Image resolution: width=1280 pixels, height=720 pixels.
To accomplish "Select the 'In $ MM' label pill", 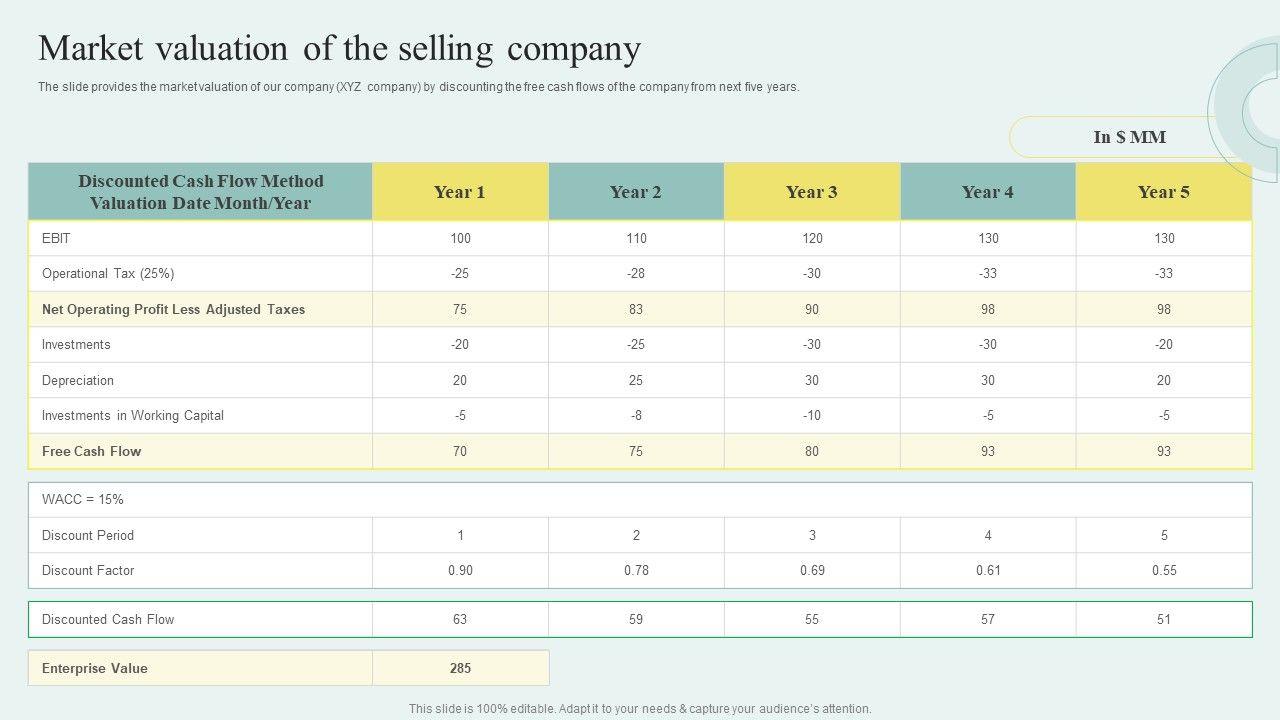I will [x=1129, y=137].
